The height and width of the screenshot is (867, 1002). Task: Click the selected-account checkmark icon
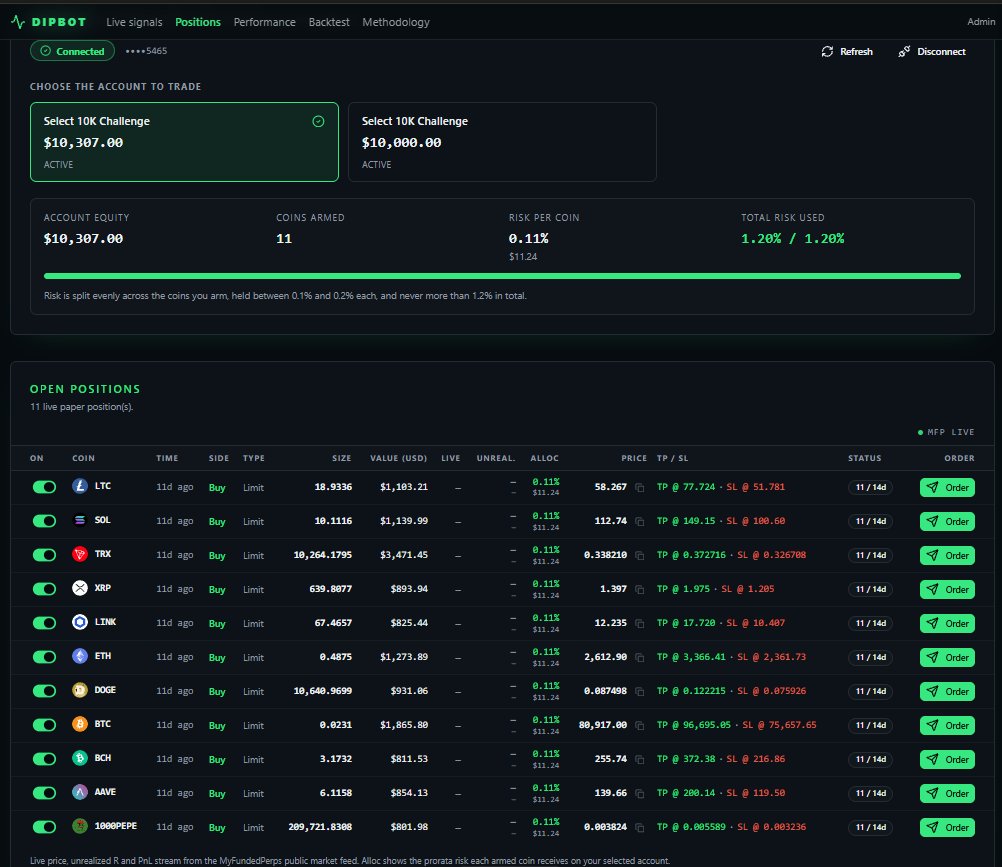point(318,121)
